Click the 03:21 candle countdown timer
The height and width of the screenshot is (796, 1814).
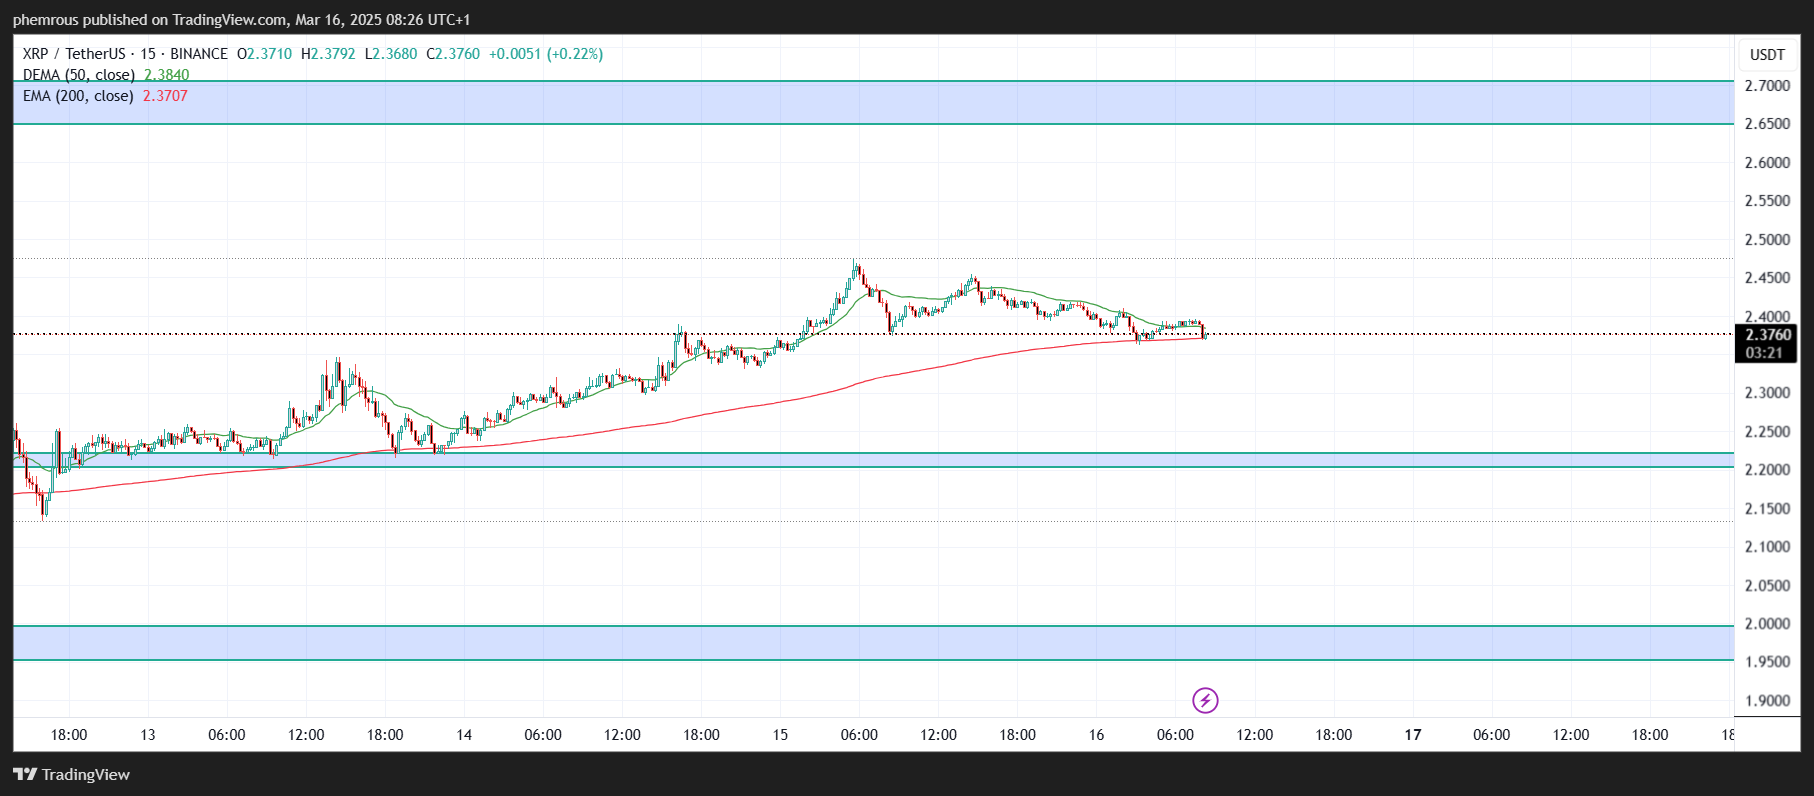[1764, 353]
